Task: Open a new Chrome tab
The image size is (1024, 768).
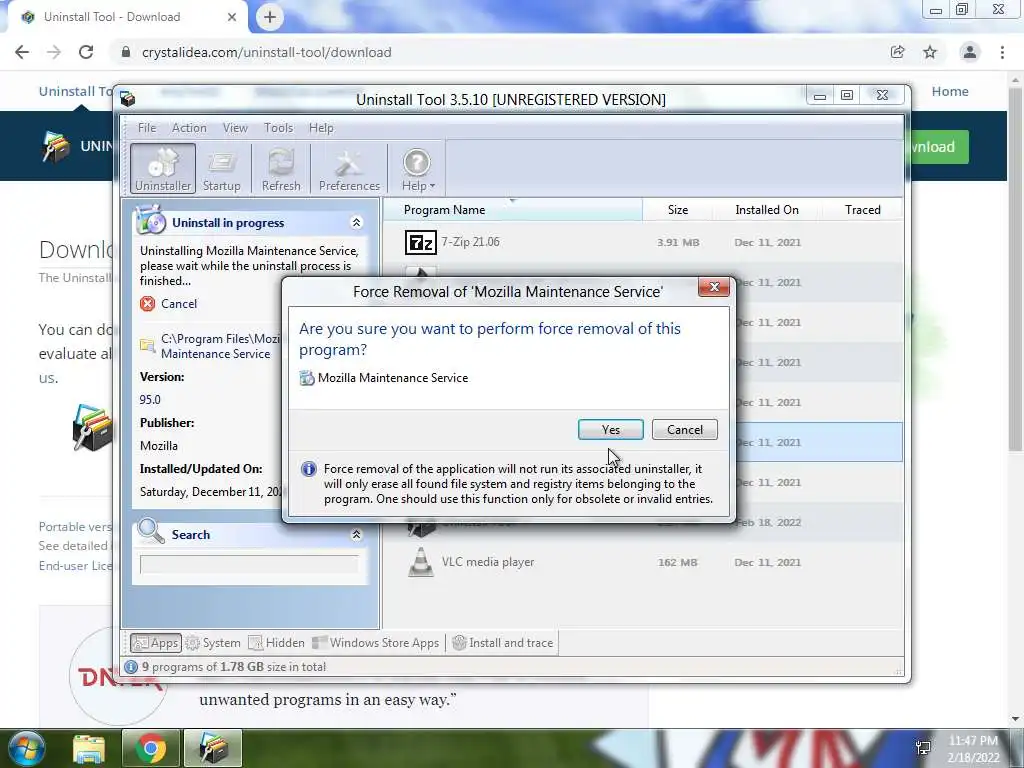Action: (x=270, y=17)
